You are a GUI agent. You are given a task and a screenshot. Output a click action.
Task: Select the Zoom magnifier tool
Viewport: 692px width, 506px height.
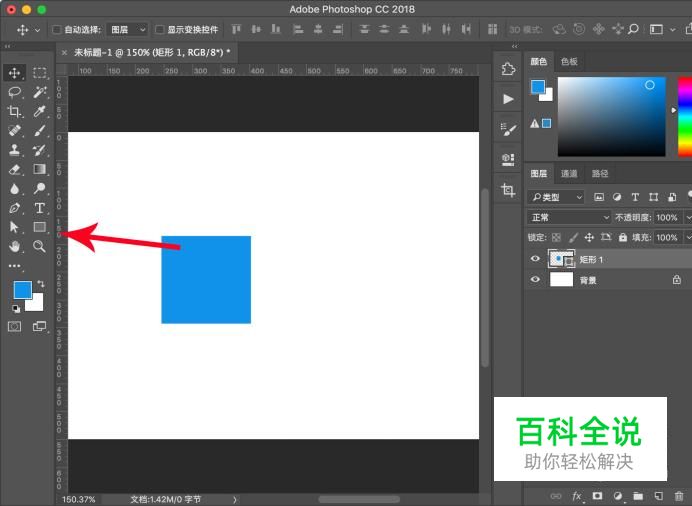point(40,246)
